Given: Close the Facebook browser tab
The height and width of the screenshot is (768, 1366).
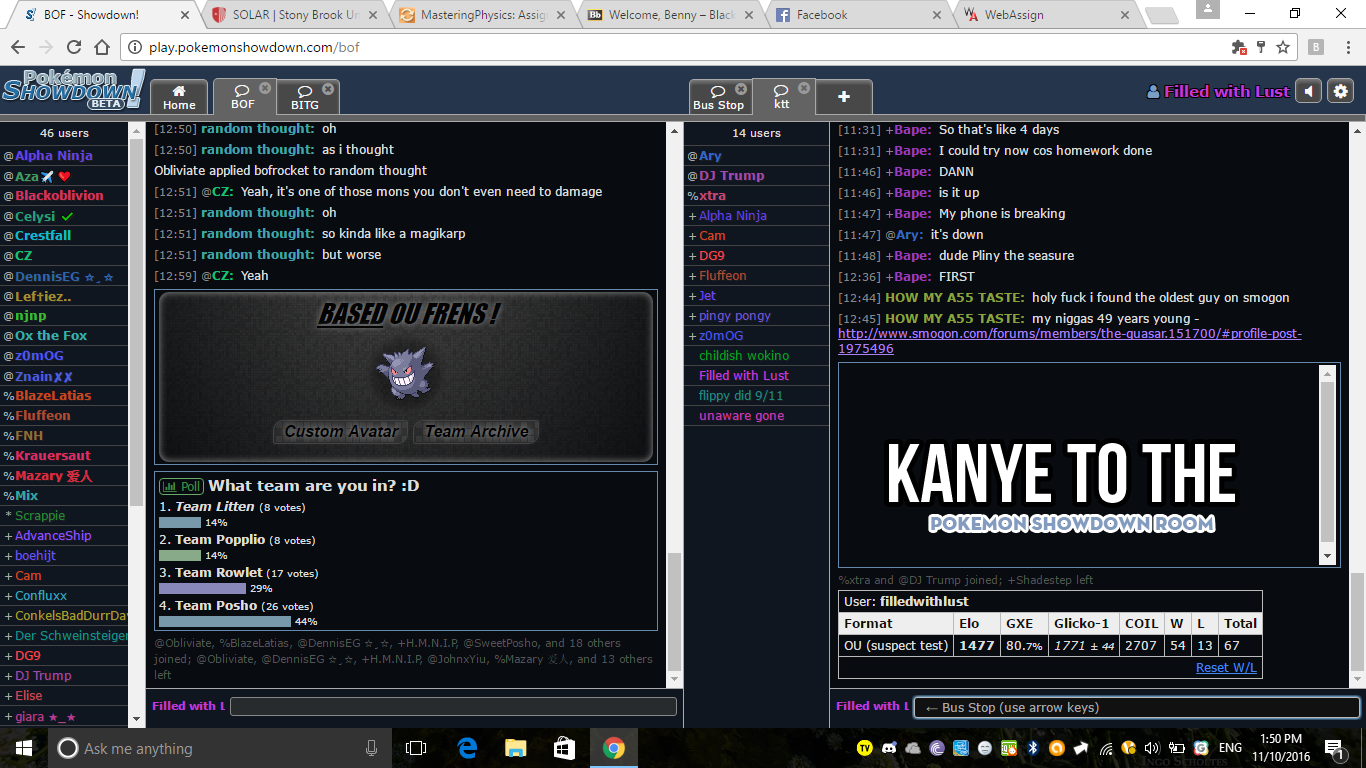Looking at the screenshot, I should [x=937, y=15].
